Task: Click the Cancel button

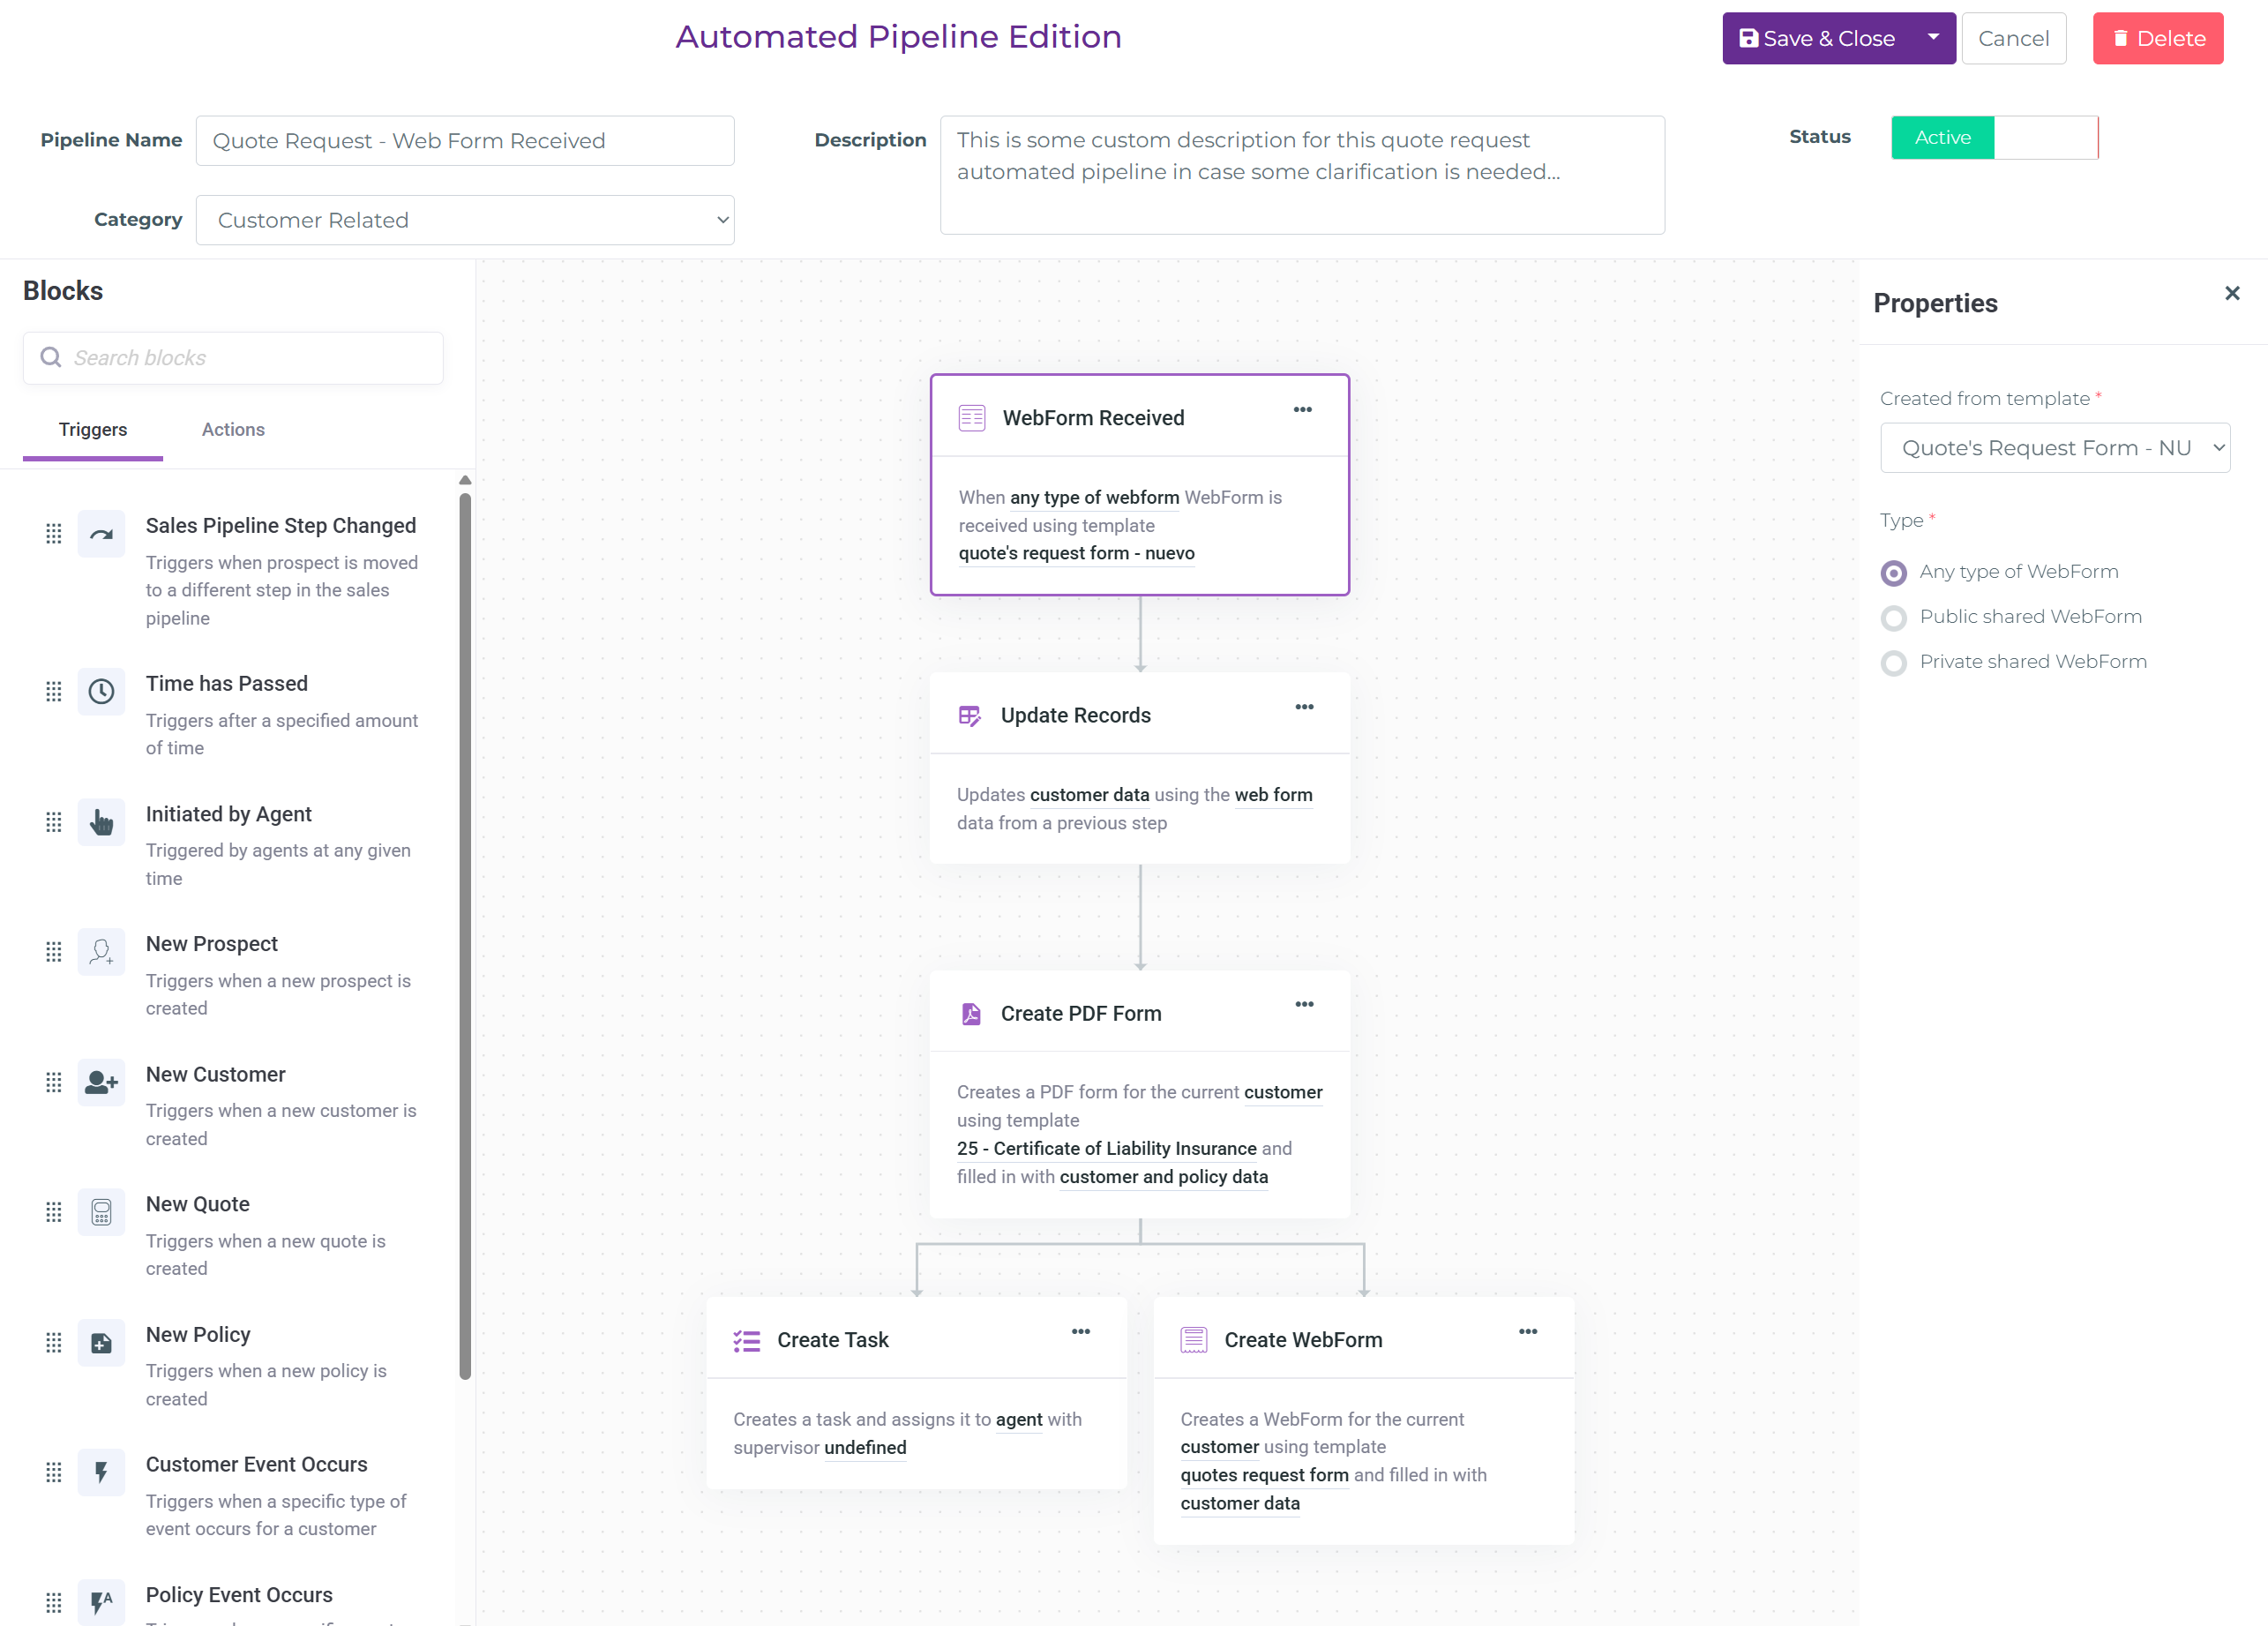Action: [2013, 39]
